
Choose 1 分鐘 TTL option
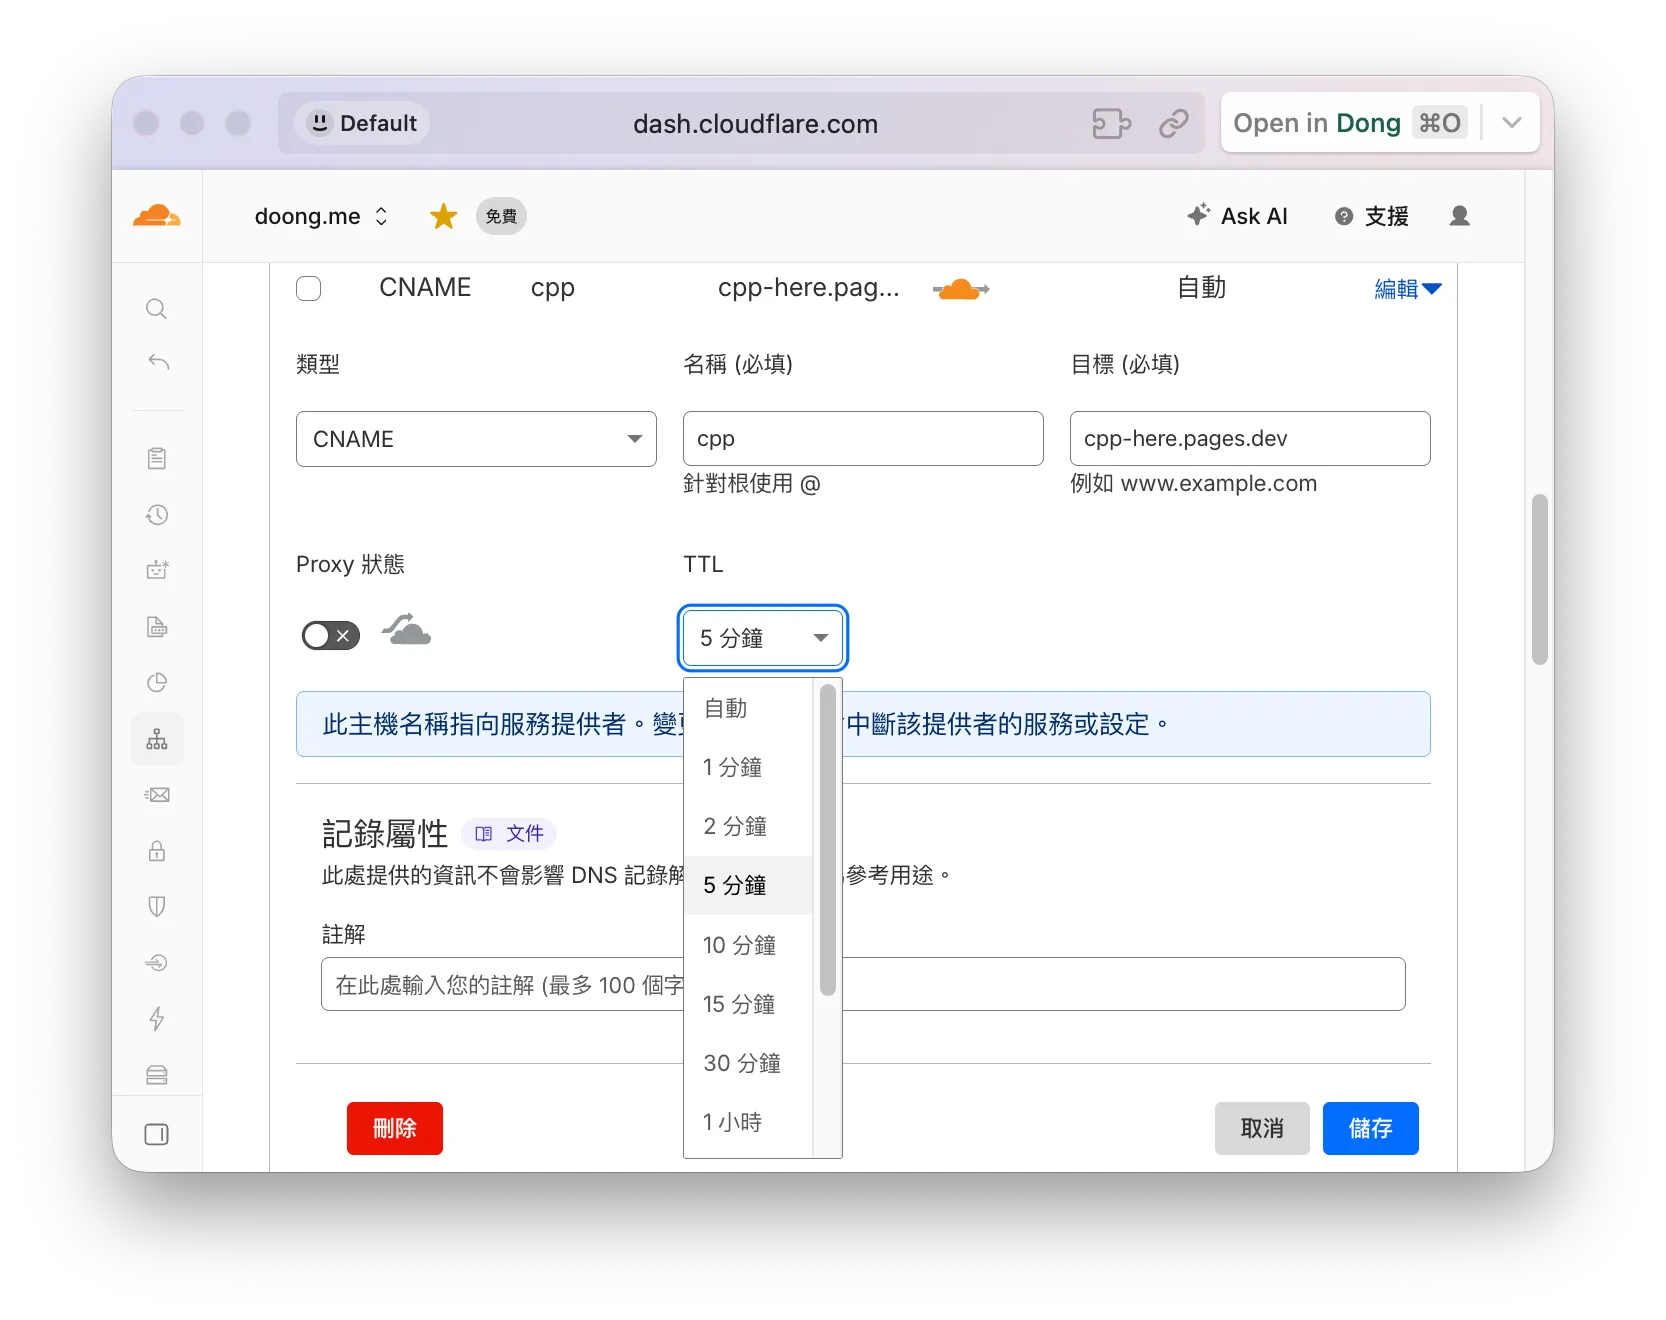point(749,767)
